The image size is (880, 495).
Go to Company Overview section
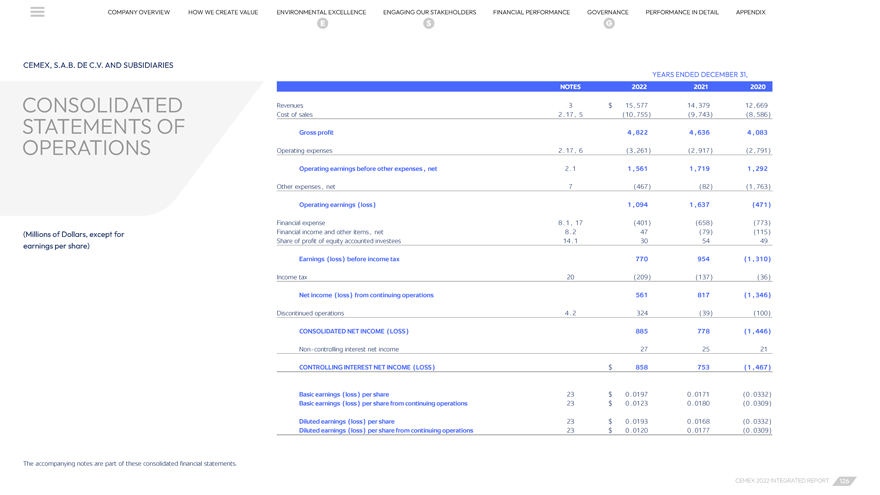coord(139,12)
